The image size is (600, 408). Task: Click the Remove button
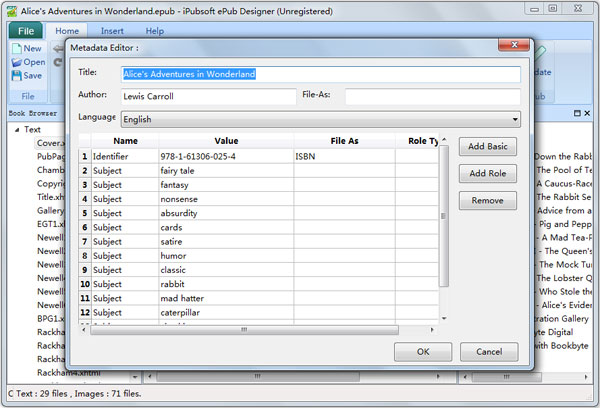pos(487,200)
